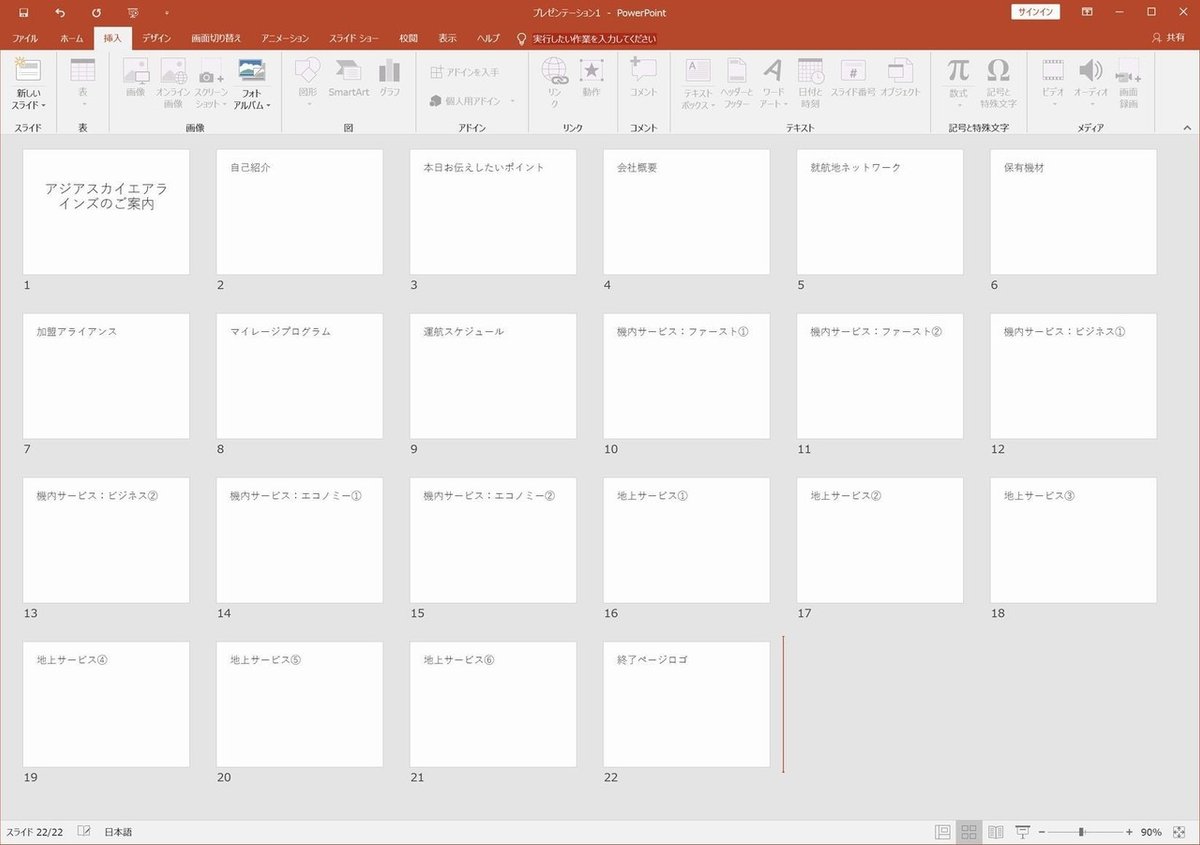Click the 90% zoom level
1200x845 pixels.
pos(1151,832)
